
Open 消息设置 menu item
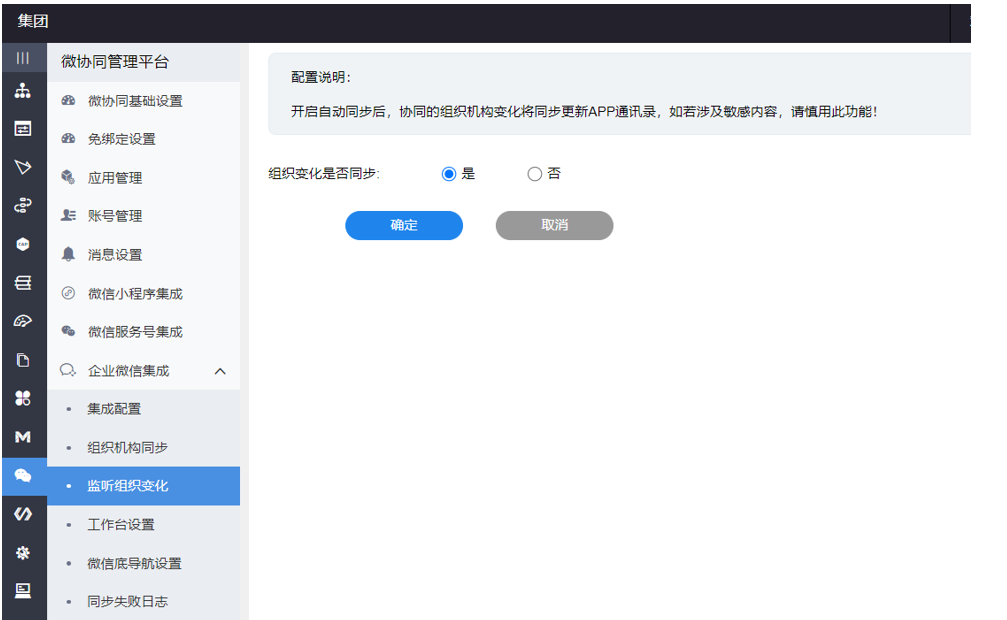coord(115,255)
